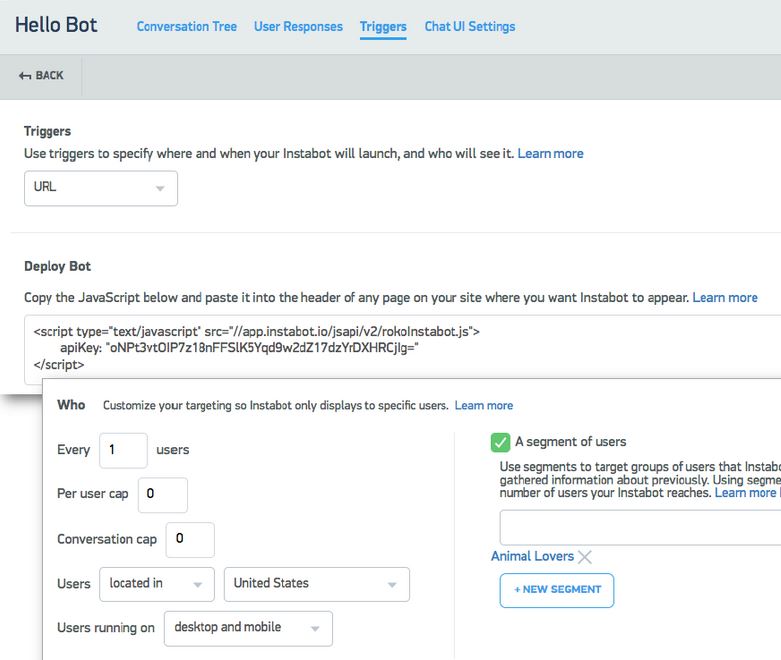The image size is (781, 660).
Task: Open the URL trigger type dropdown
Action: pyautogui.click(x=101, y=188)
